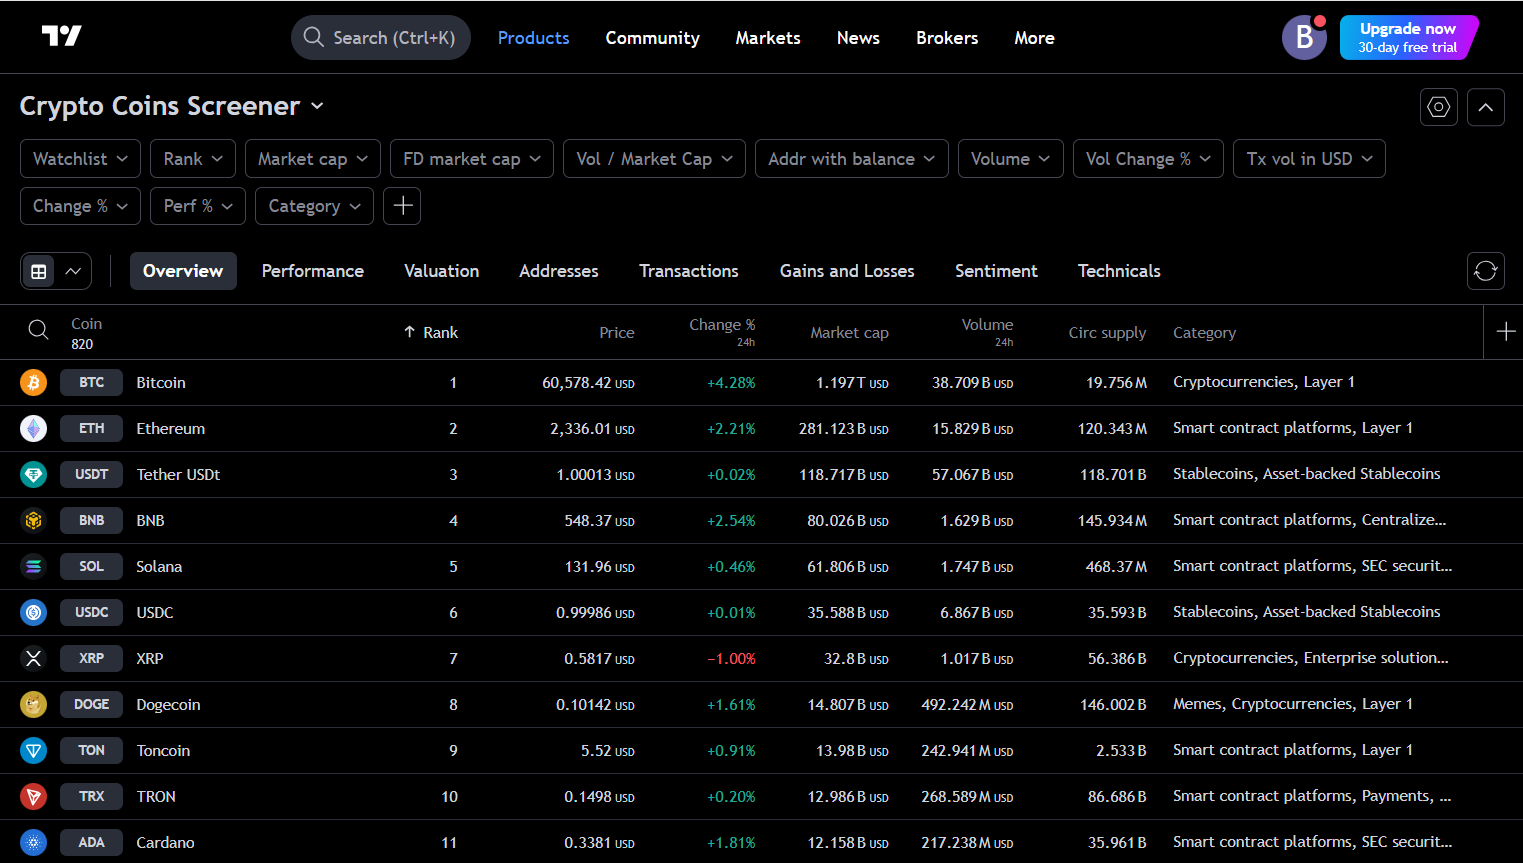Screen dimensions: 1523x863
Task: Open the Rank filter dropdown
Action: pyautogui.click(x=193, y=159)
